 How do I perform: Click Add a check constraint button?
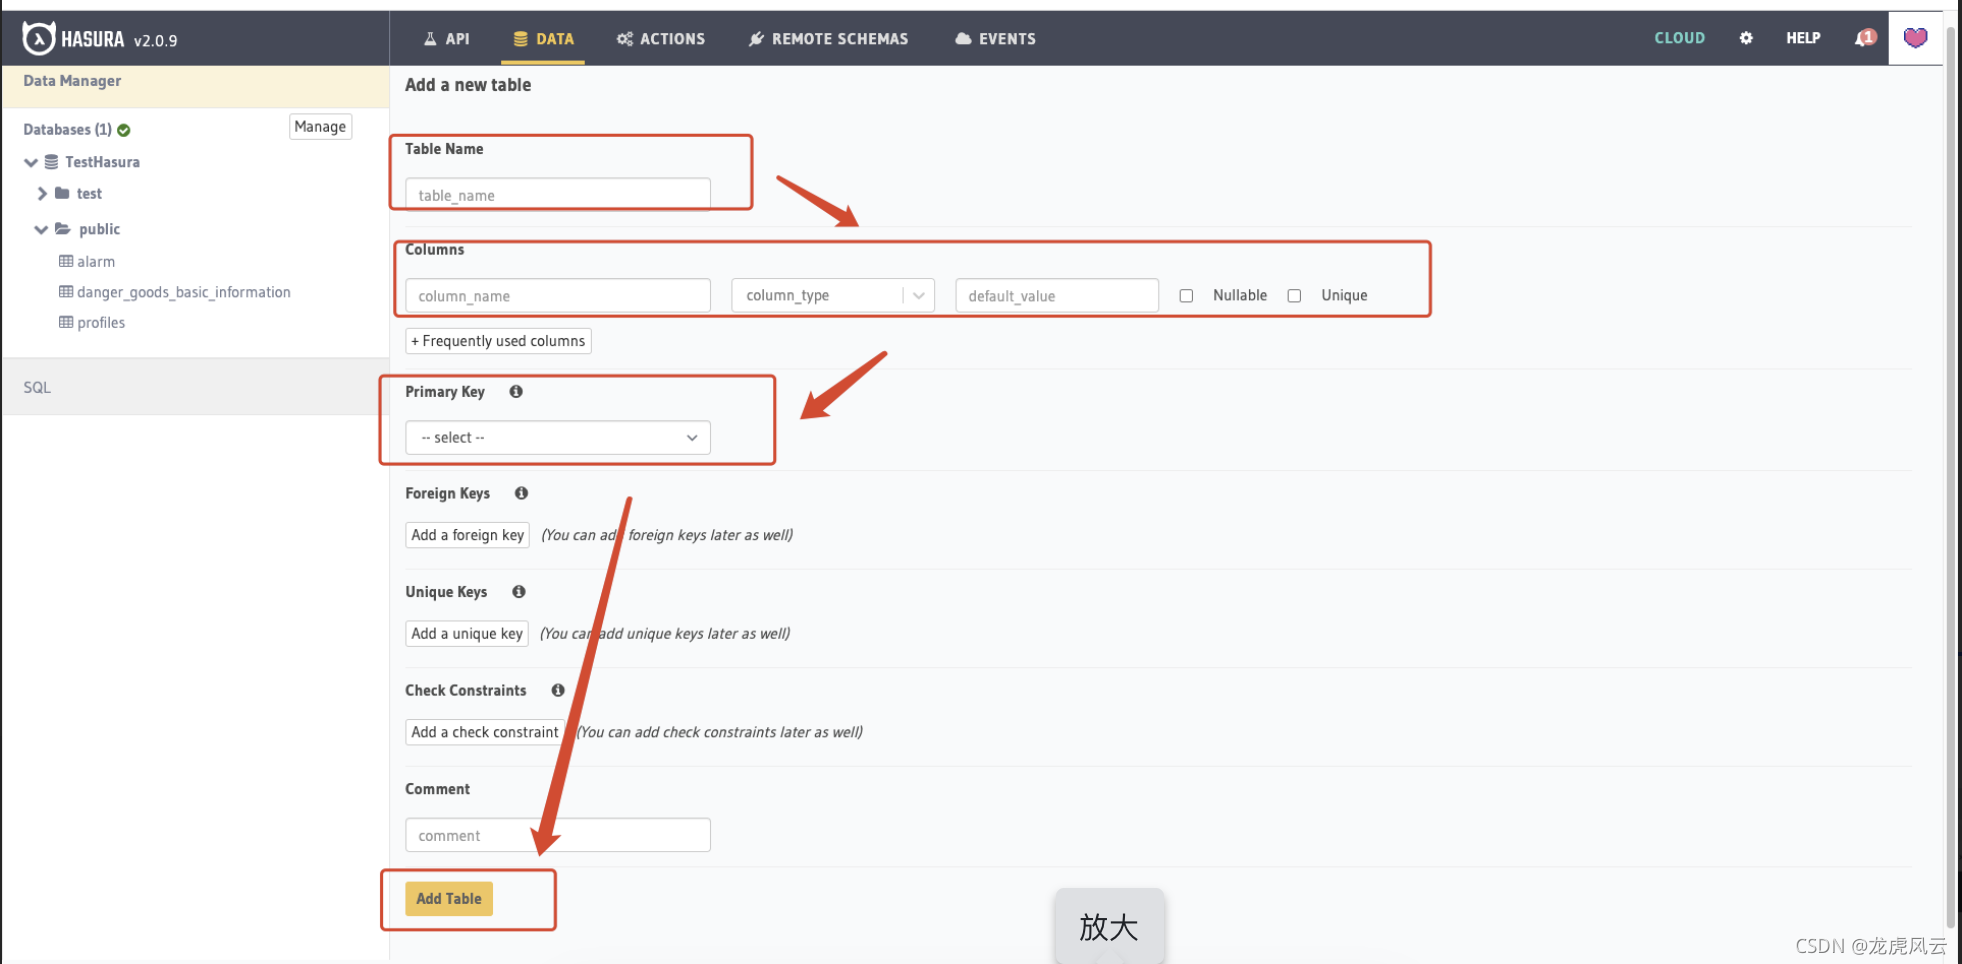[x=485, y=732]
